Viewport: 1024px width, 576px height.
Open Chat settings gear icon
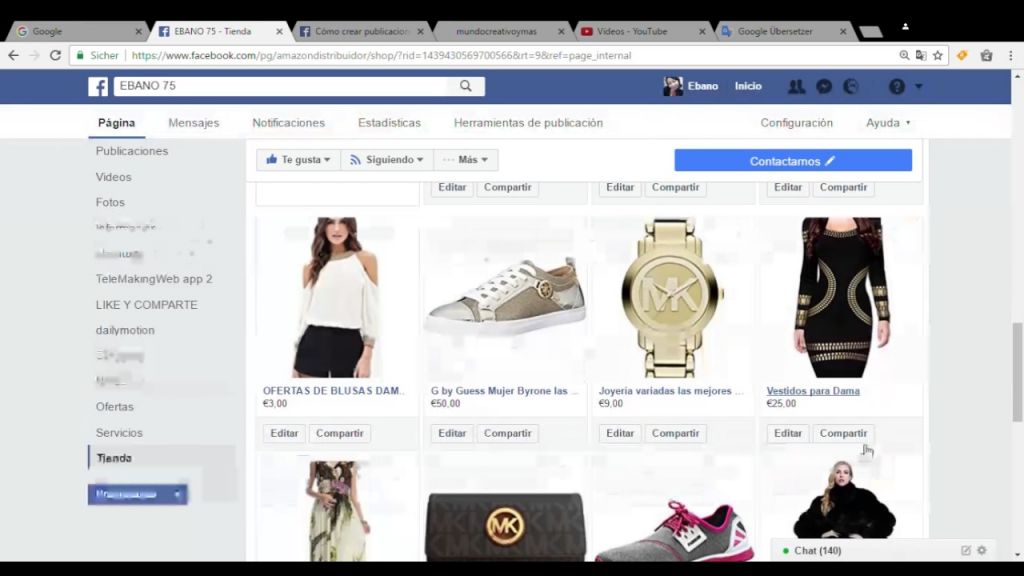[981, 551]
